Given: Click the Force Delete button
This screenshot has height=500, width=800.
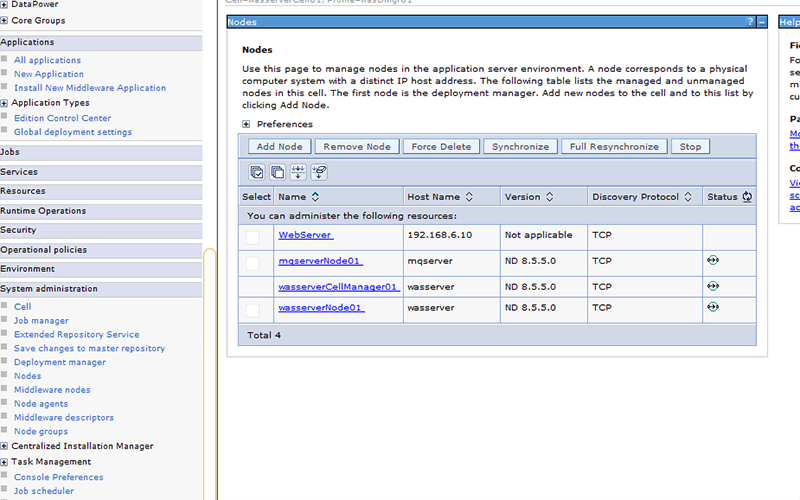Looking at the screenshot, I should 441,146.
